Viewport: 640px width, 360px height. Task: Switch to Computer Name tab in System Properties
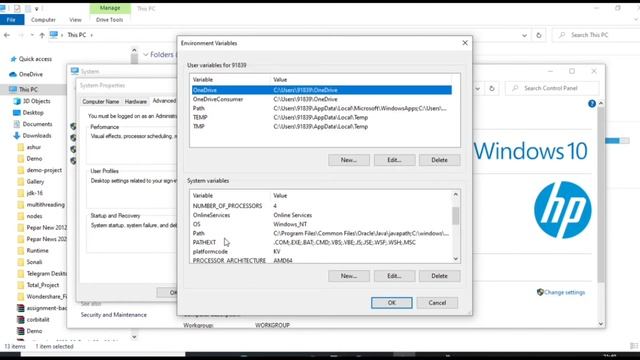[x=101, y=102]
